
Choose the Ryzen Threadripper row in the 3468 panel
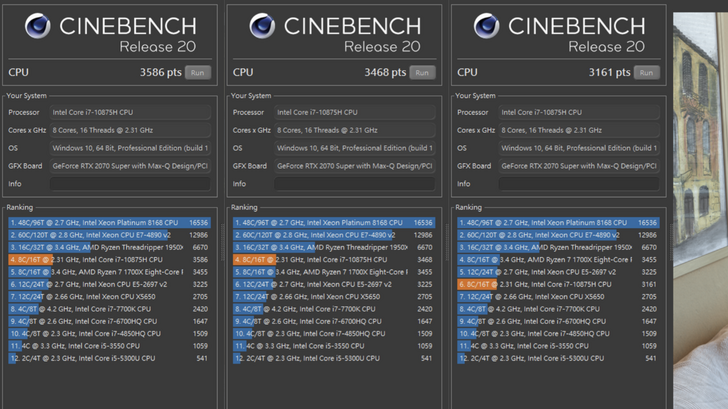click(332, 247)
